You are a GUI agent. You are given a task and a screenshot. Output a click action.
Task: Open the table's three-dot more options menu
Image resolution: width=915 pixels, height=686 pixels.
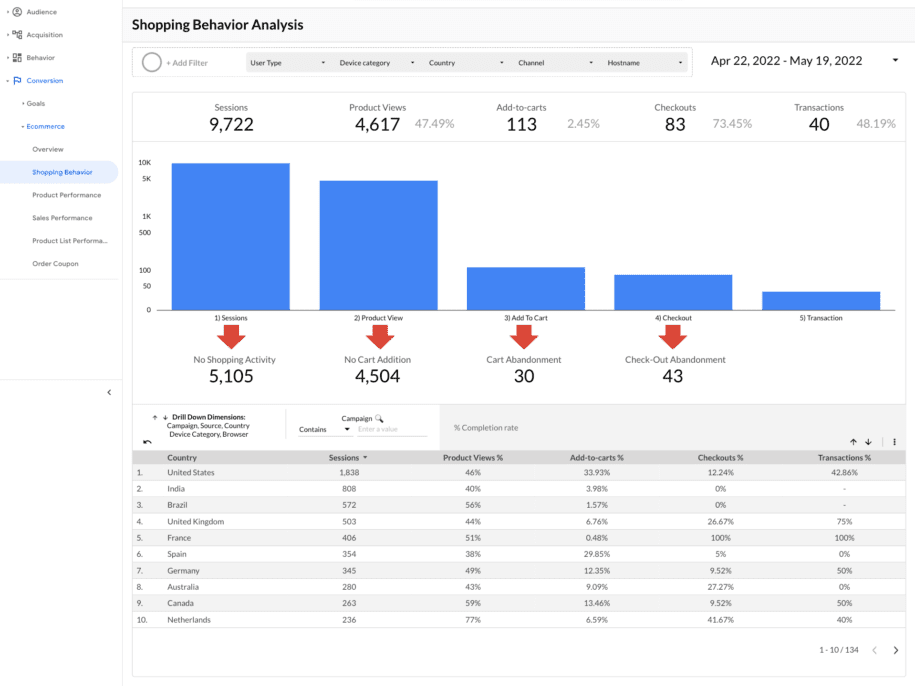tap(894, 442)
